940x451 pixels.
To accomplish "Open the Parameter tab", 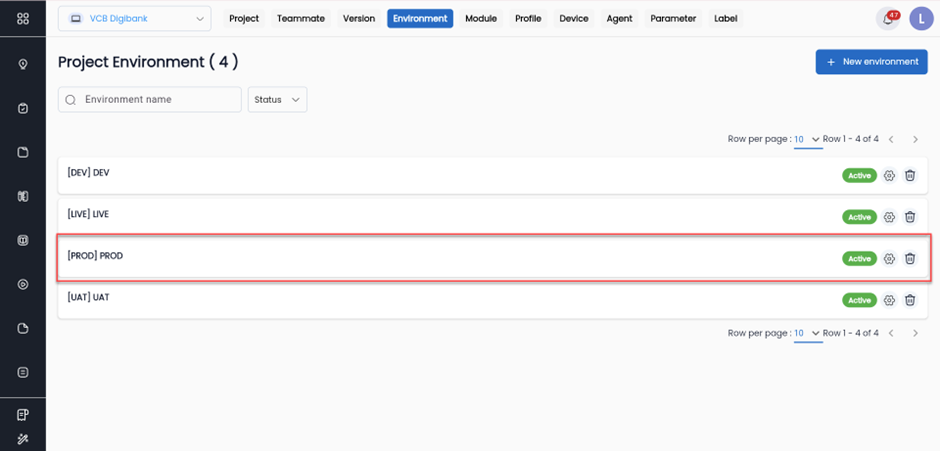I will pyautogui.click(x=673, y=19).
